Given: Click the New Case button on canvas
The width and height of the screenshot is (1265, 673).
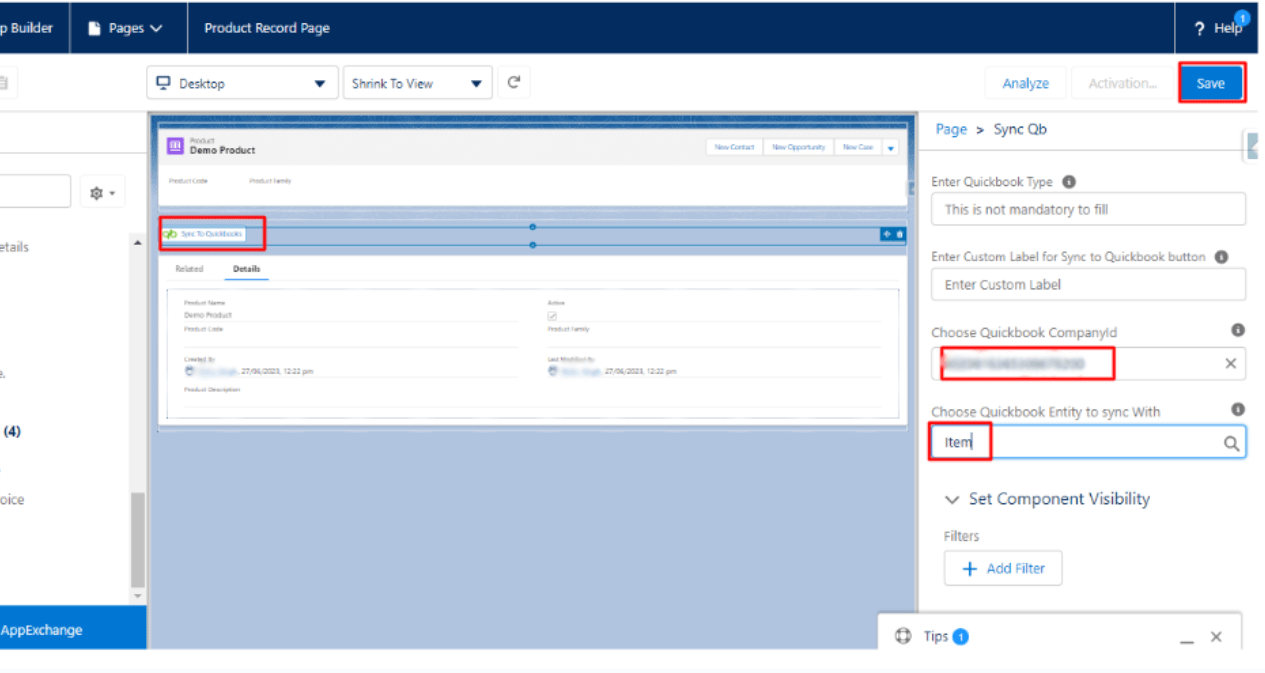Looking at the screenshot, I should coord(857,147).
